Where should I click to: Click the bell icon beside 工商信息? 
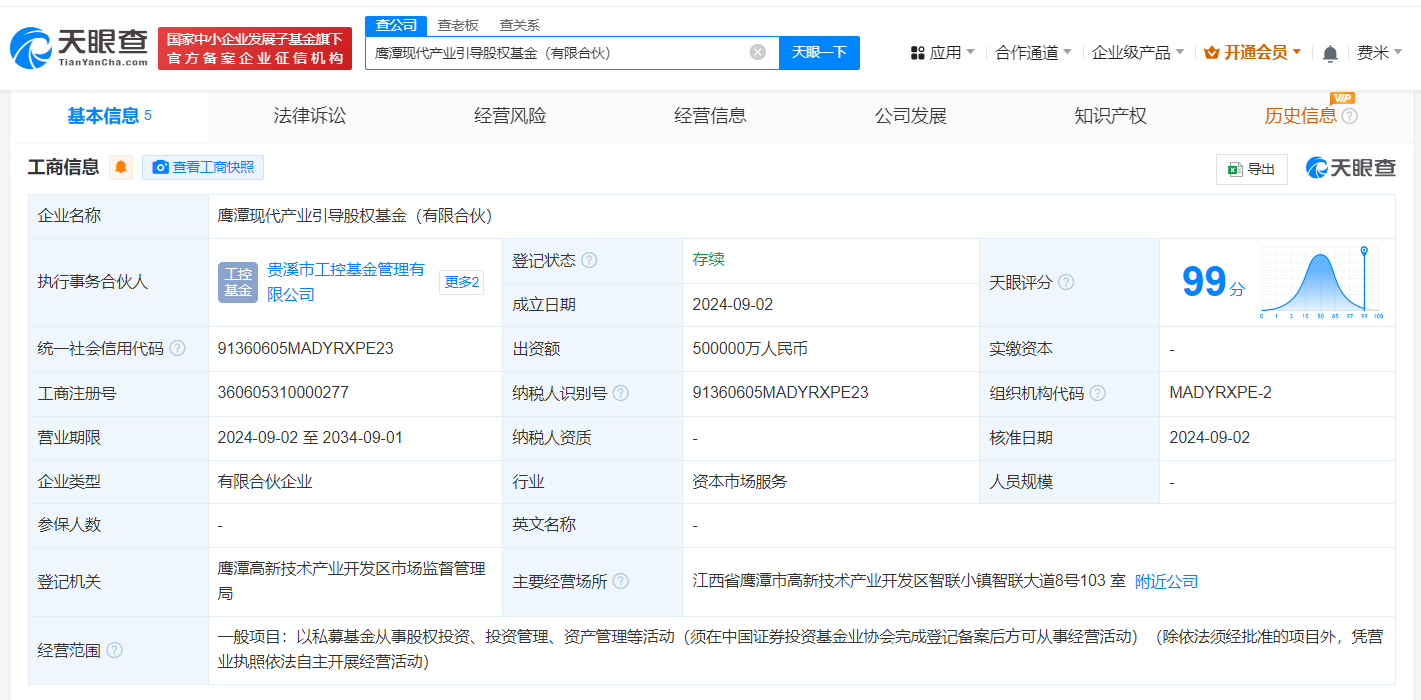pyautogui.click(x=118, y=167)
